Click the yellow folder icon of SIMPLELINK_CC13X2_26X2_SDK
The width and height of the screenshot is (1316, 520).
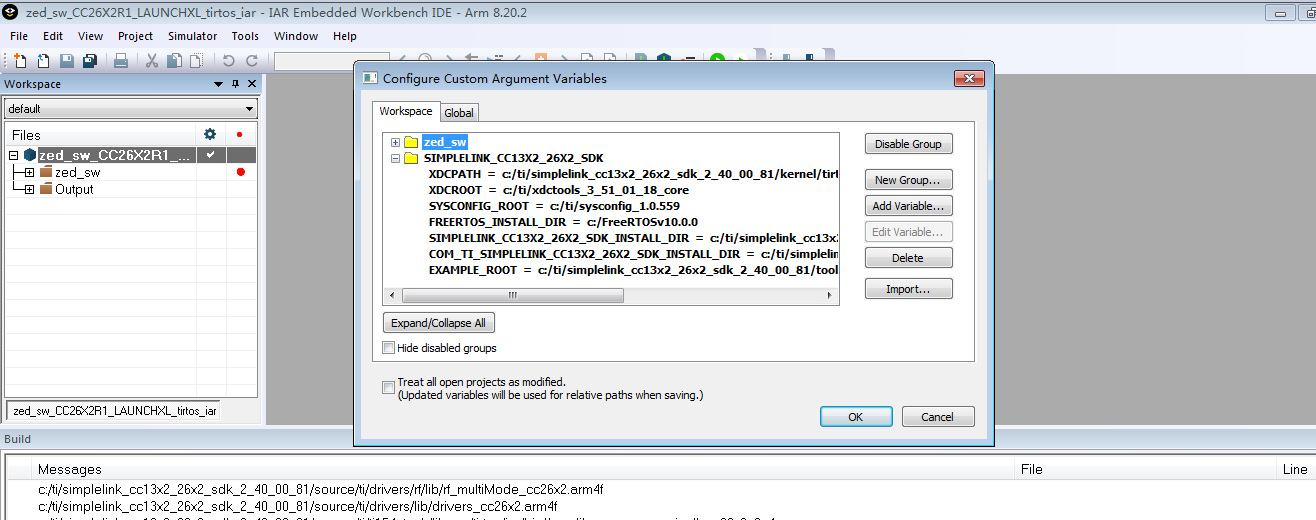[411, 158]
